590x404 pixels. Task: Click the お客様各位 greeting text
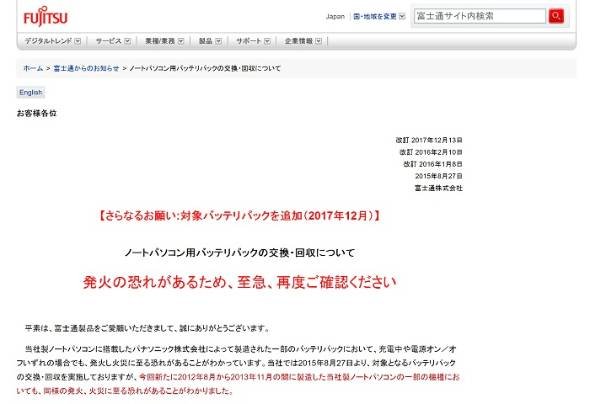coord(36,113)
